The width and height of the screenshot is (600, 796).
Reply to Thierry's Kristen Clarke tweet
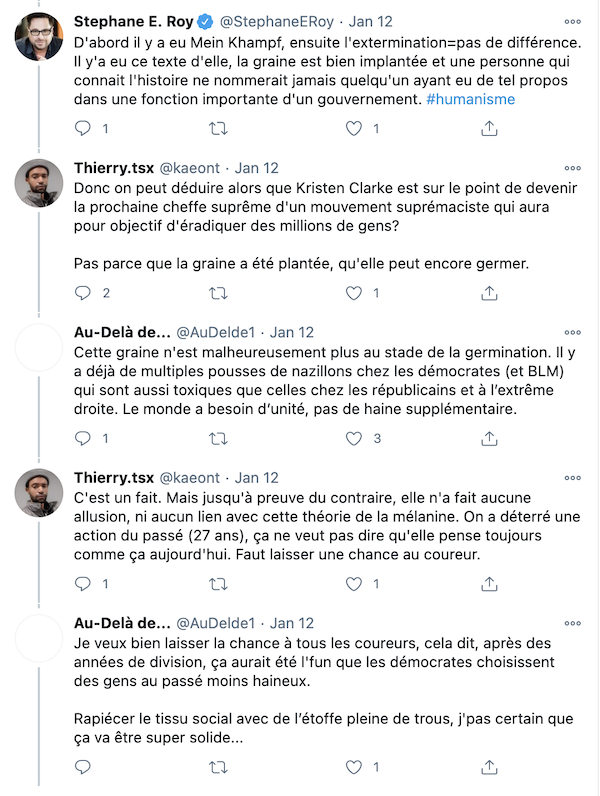83,293
